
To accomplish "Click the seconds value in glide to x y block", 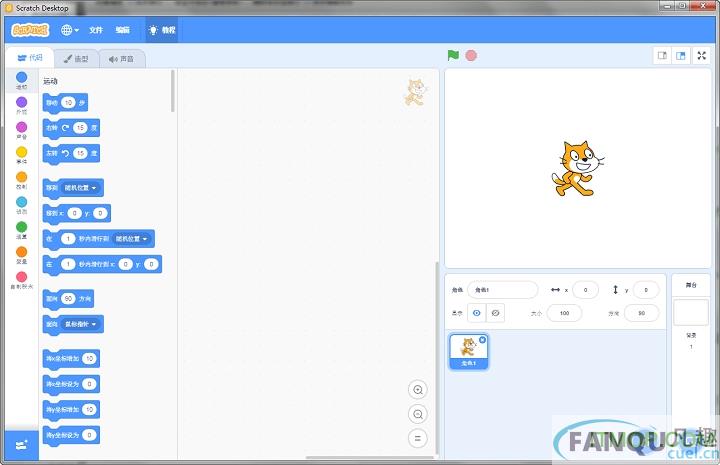I will [68, 264].
